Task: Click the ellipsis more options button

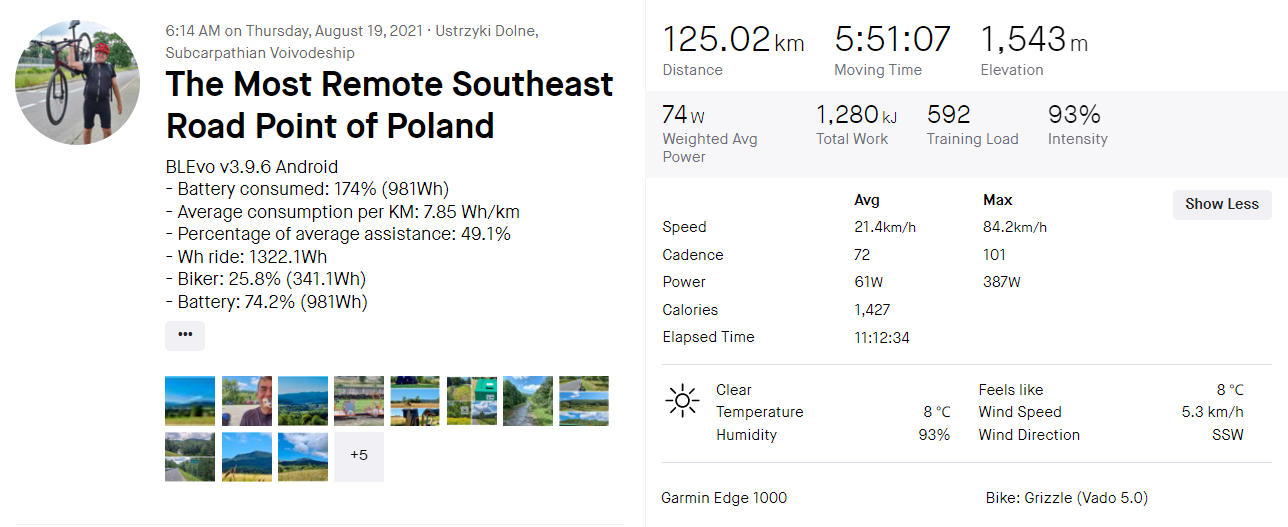Action: tap(185, 335)
